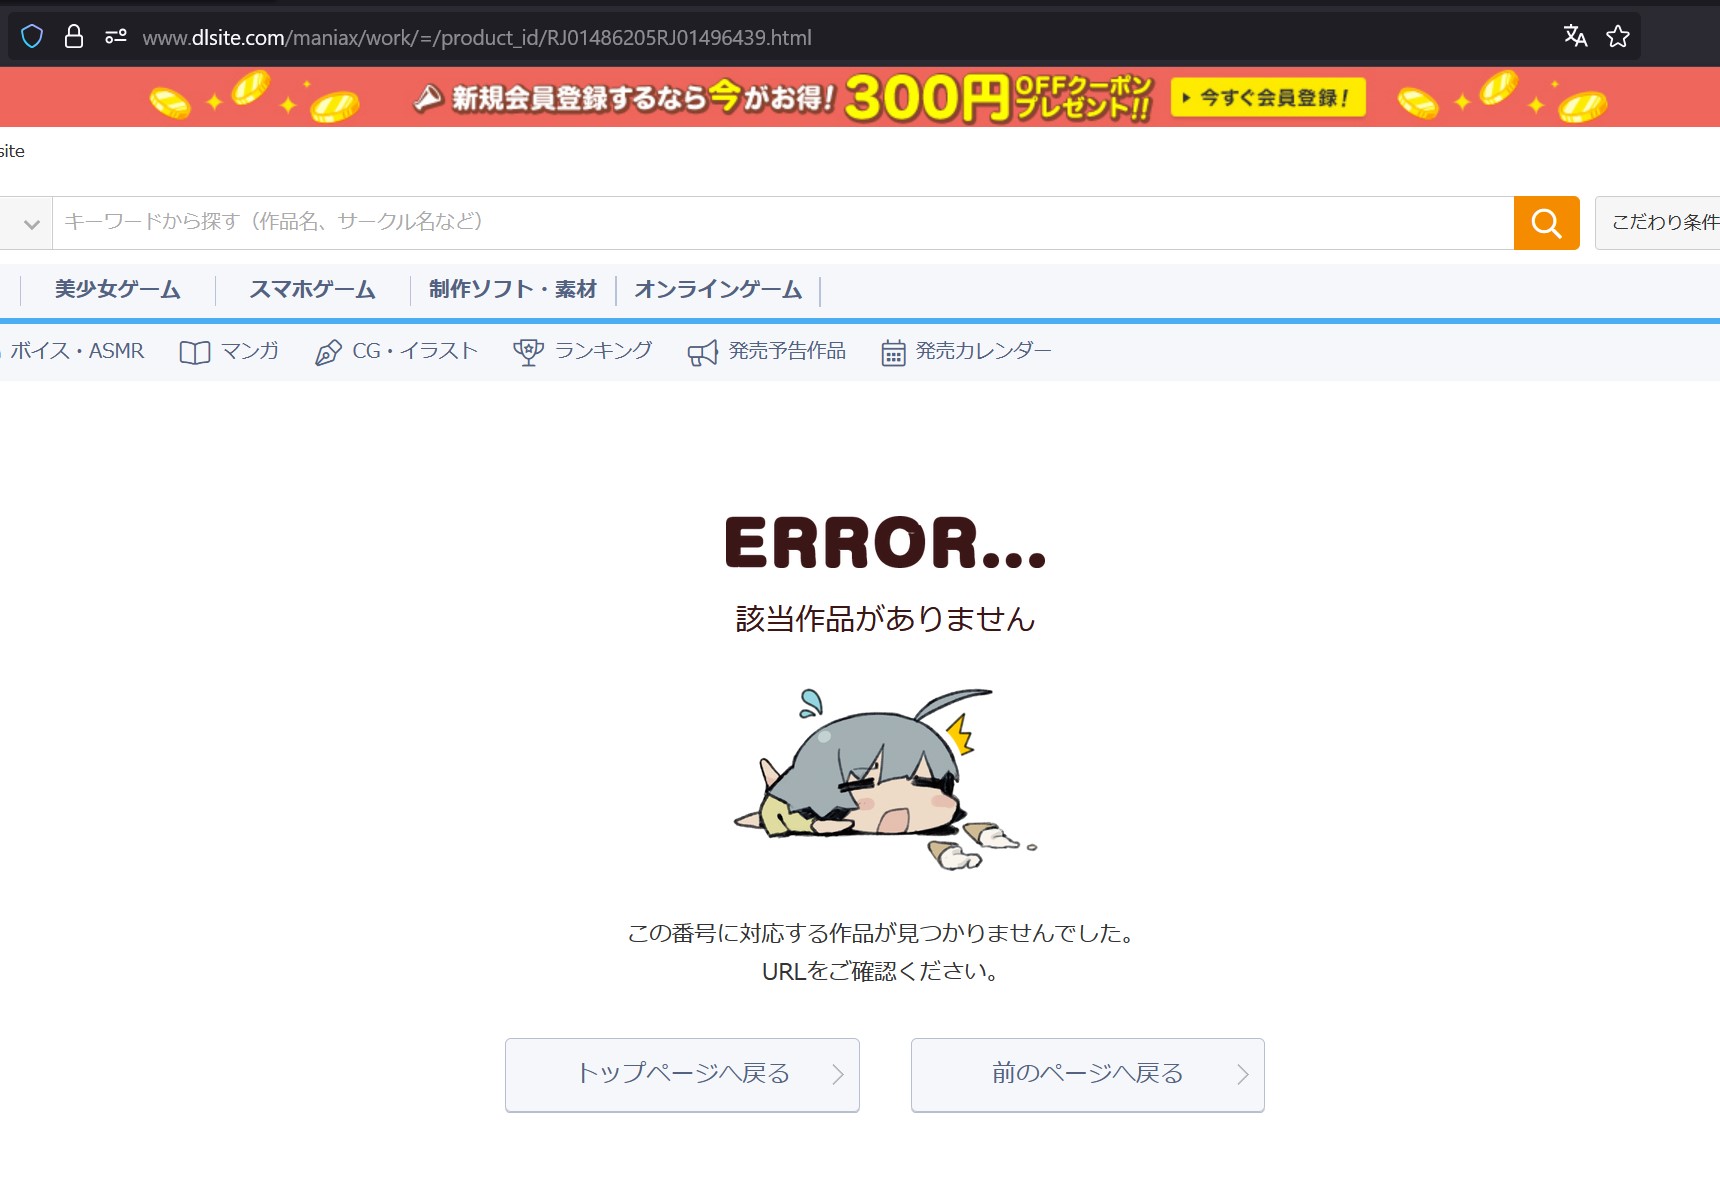Click the megaphone upcoming releases icon
Screen dimensions: 1720x1191
click(x=703, y=352)
